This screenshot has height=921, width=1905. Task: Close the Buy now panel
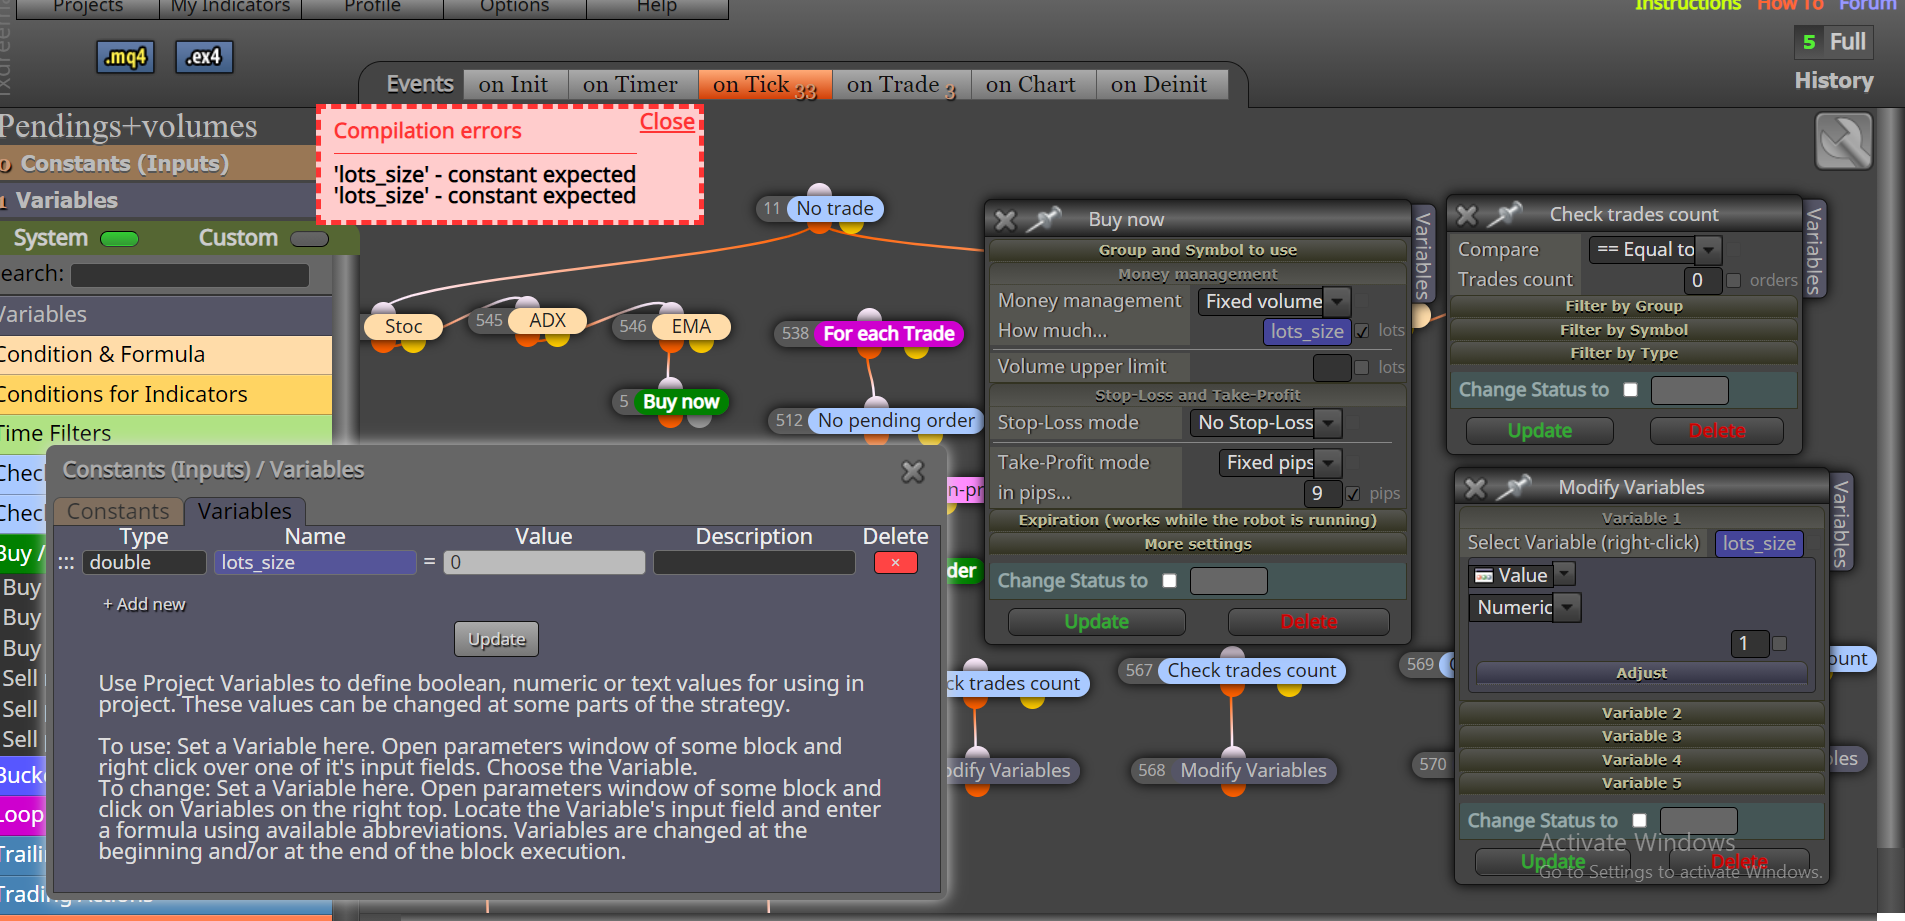pyautogui.click(x=1006, y=220)
